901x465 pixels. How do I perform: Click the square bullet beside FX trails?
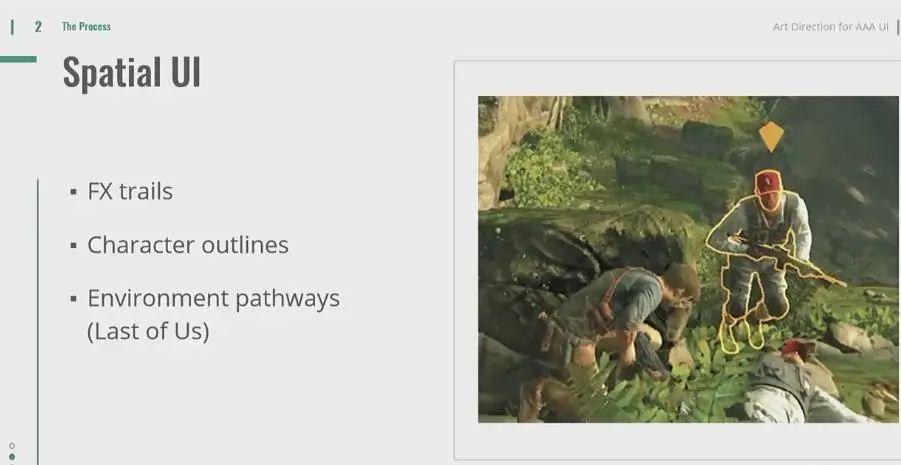pos(73,191)
